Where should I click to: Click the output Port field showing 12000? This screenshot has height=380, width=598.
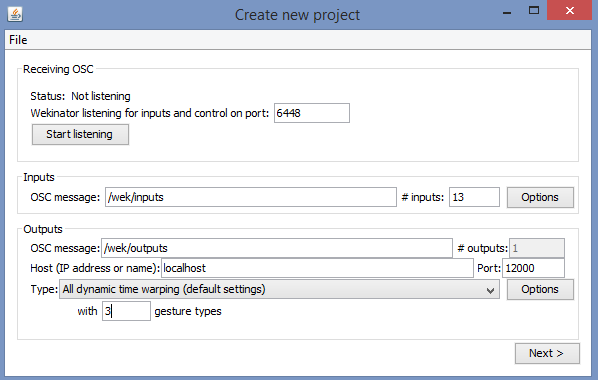click(533, 268)
